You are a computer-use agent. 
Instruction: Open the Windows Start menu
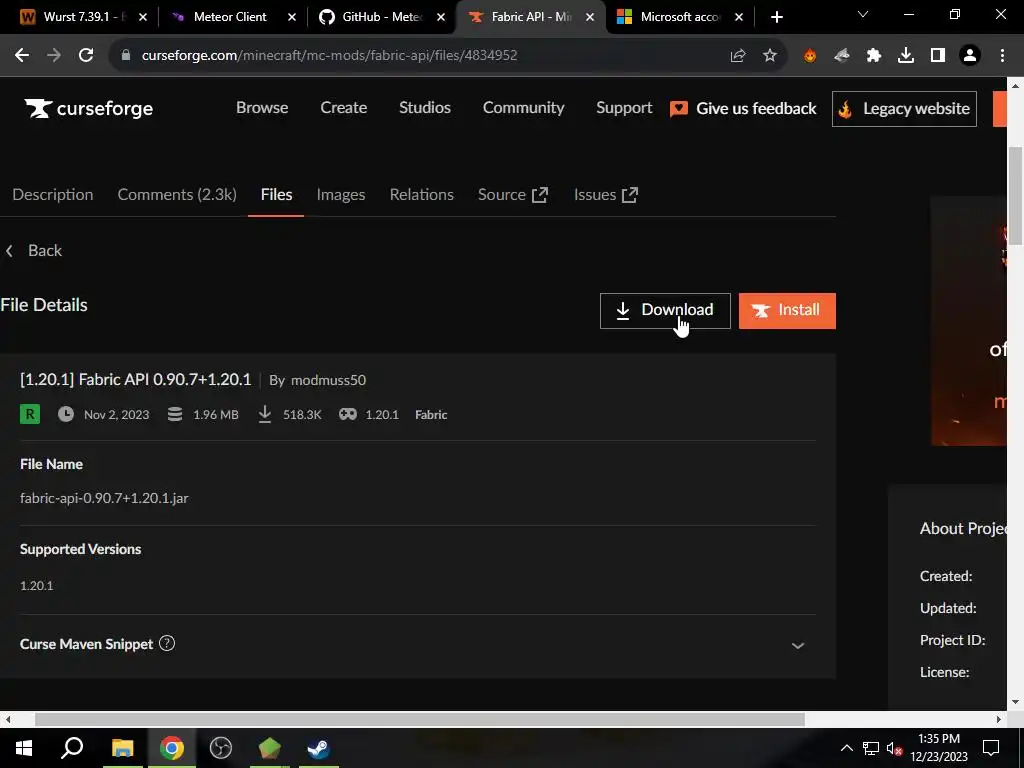click(24, 748)
